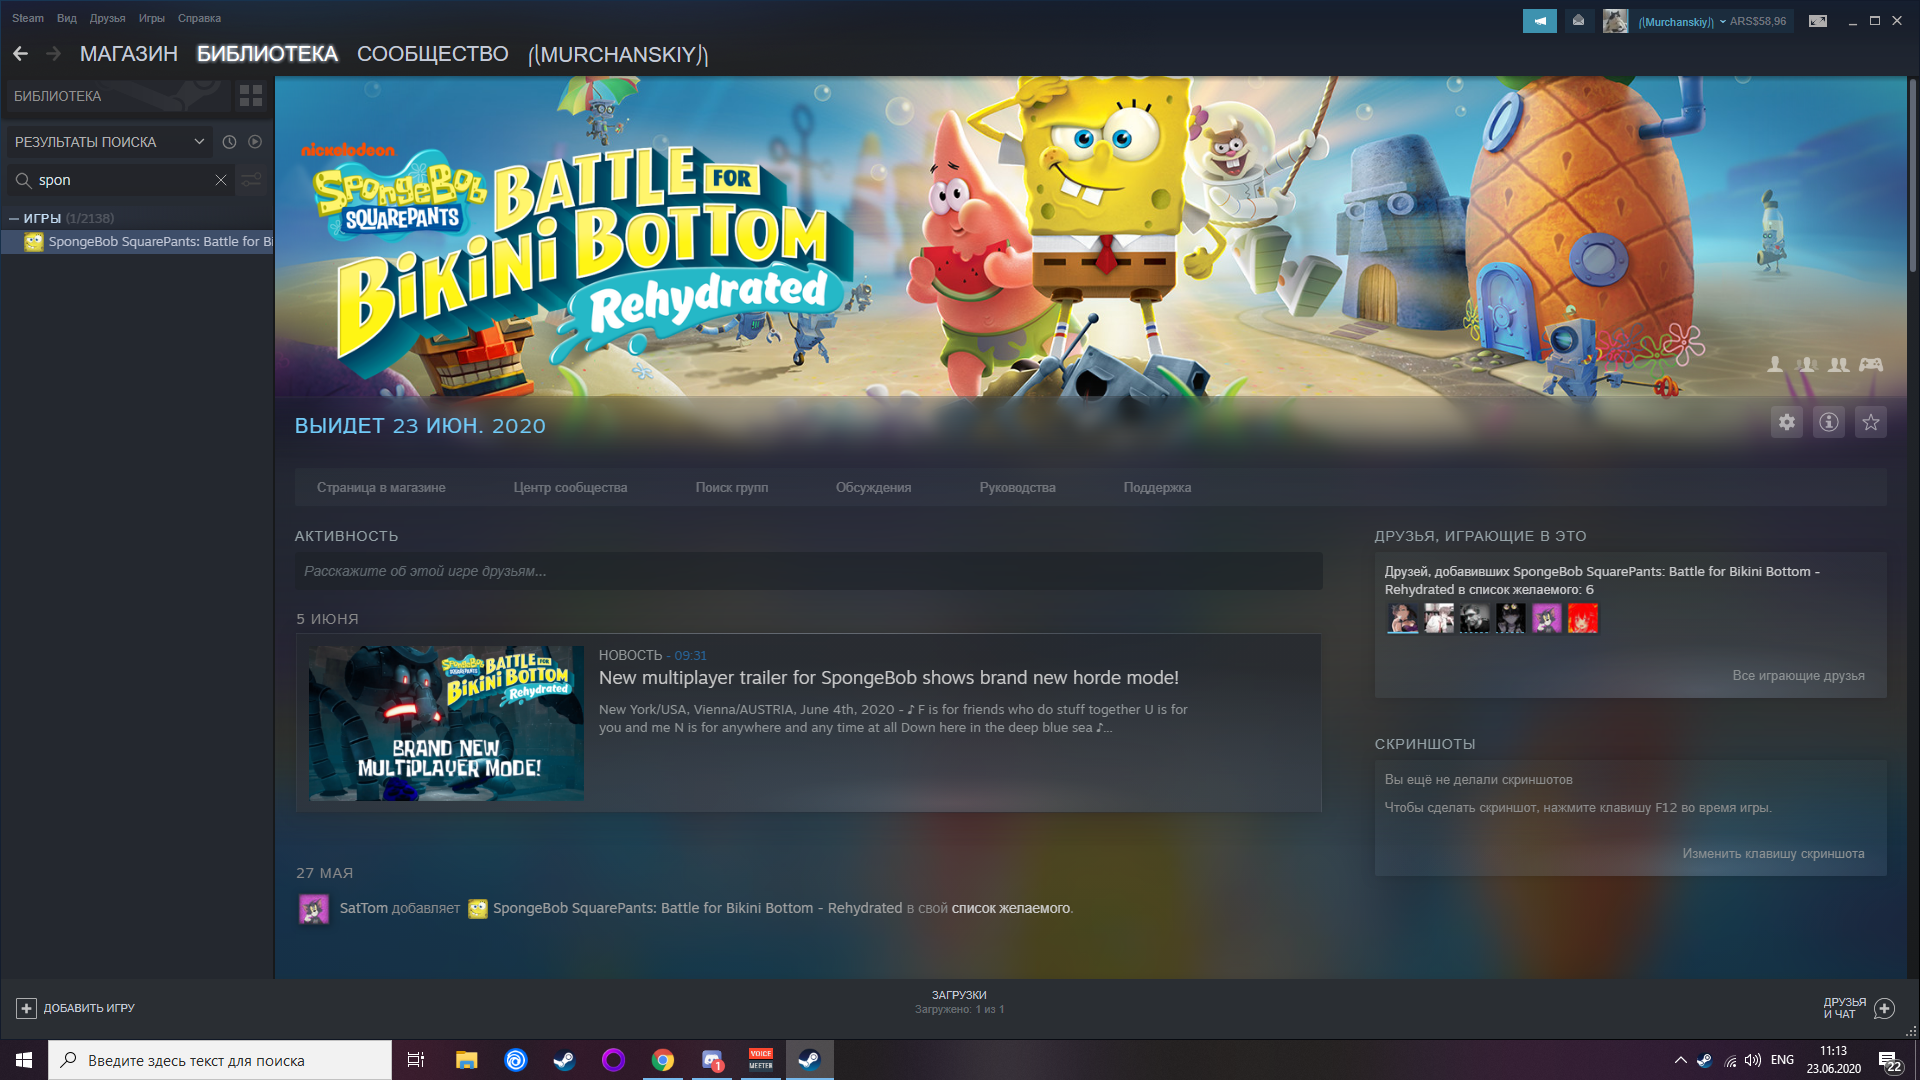Open Руководства link

click(x=1017, y=488)
